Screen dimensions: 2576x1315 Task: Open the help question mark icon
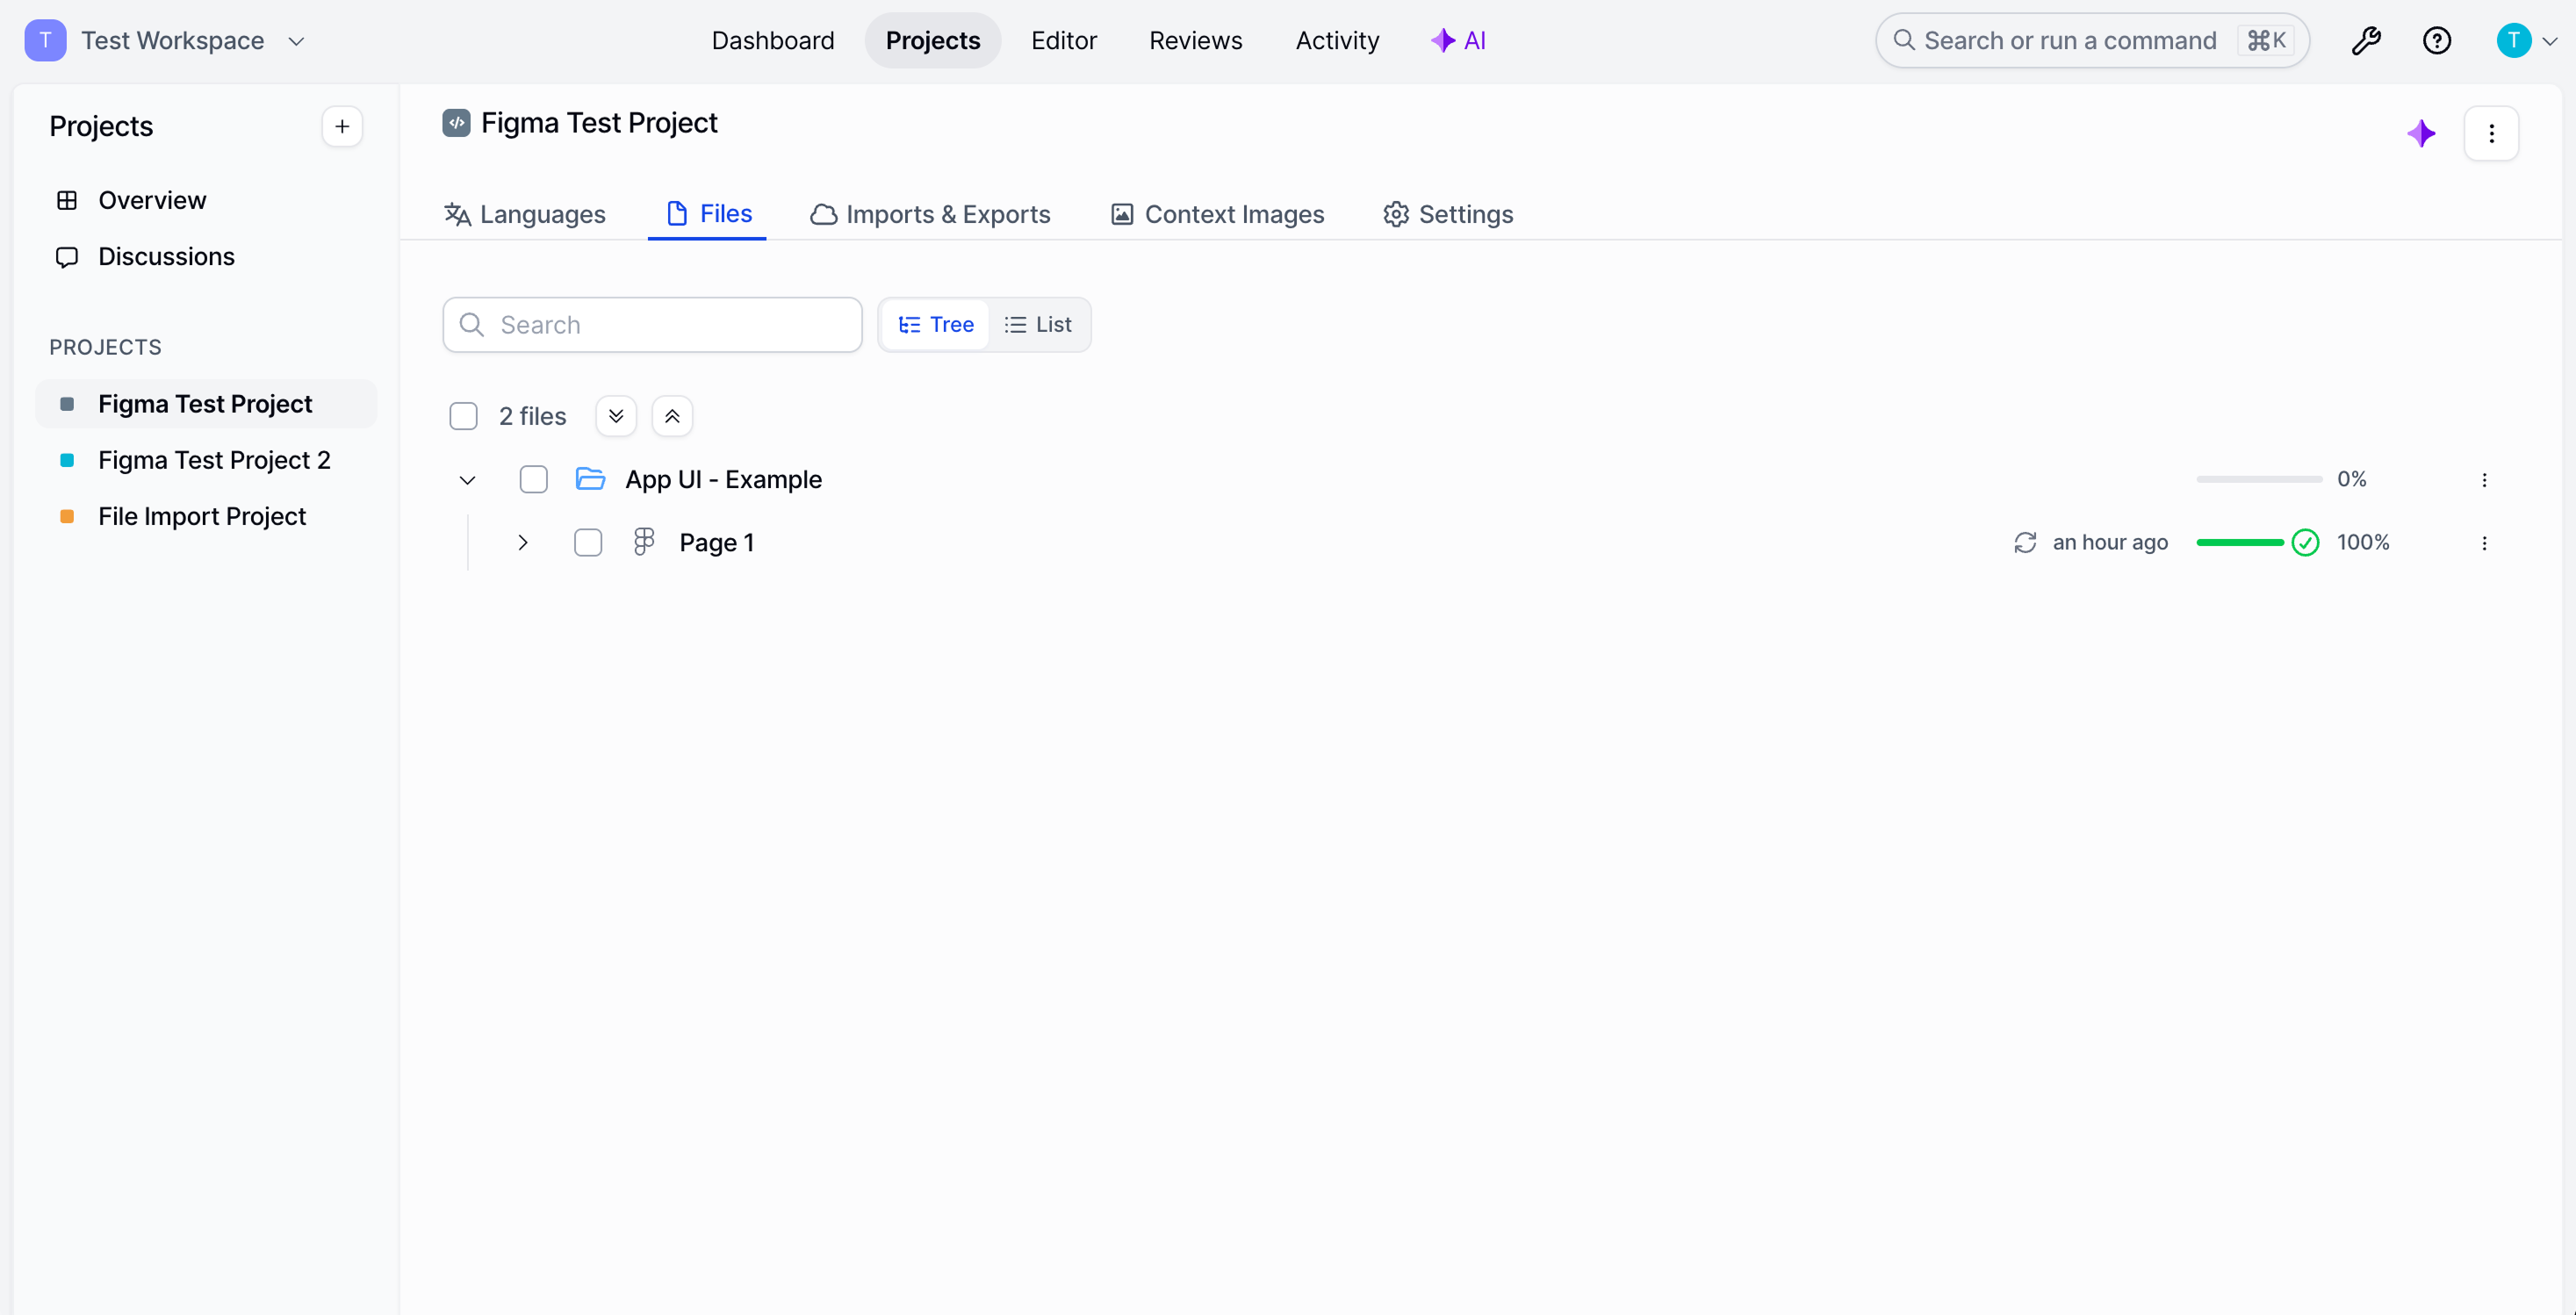click(2437, 41)
